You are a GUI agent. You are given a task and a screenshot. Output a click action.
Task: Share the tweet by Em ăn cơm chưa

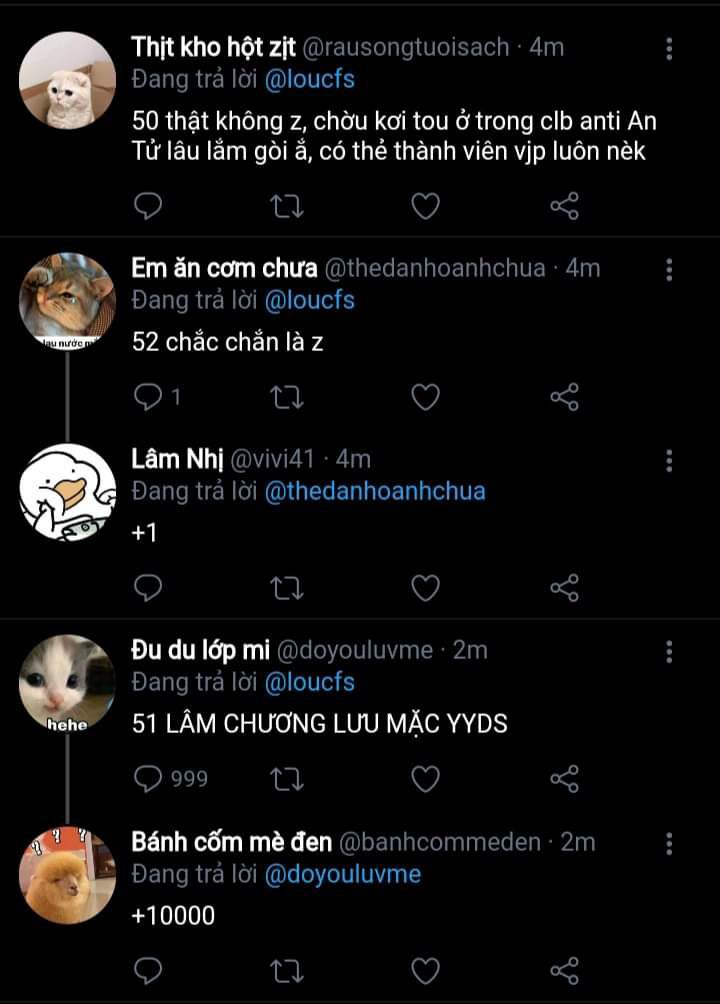(x=565, y=397)
